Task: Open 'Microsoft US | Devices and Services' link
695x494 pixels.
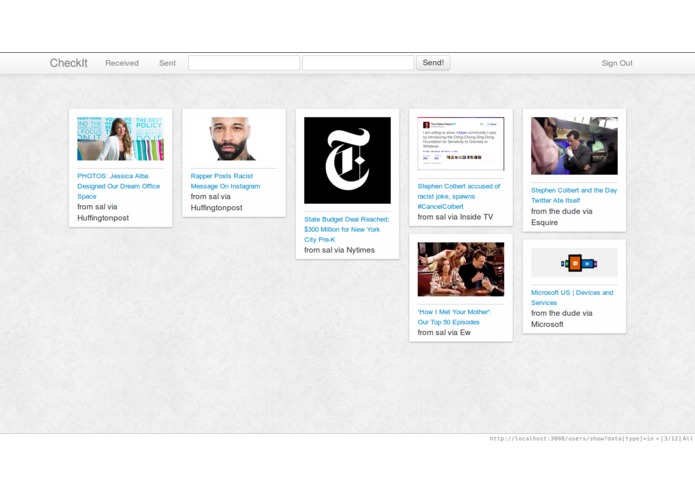Action: [572, 297]
